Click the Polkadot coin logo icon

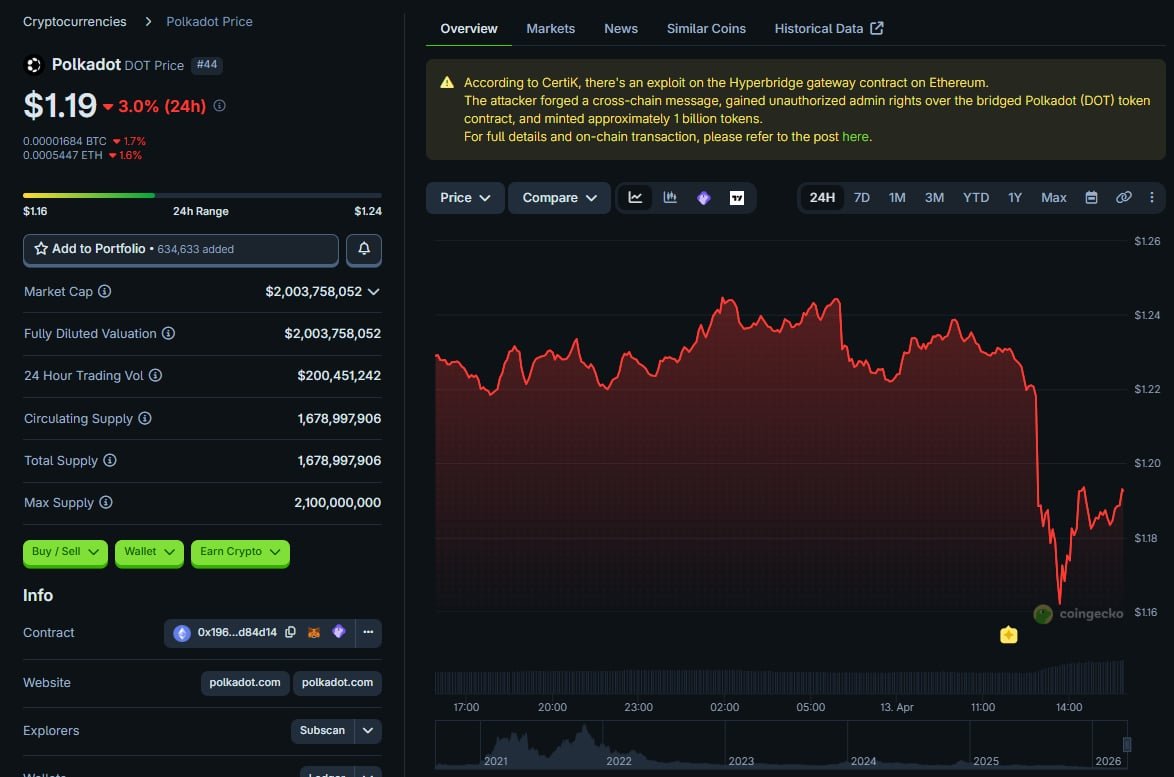pos(34,65)
